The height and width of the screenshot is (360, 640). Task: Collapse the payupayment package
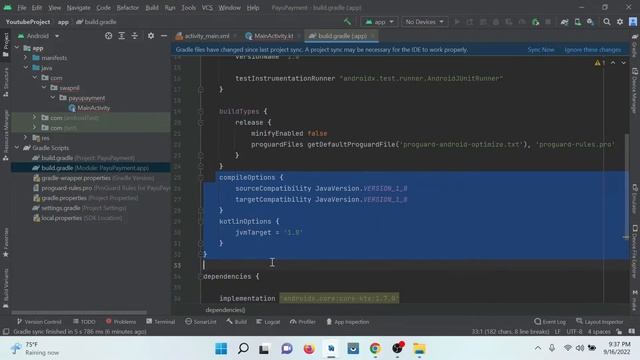[53, 98]
